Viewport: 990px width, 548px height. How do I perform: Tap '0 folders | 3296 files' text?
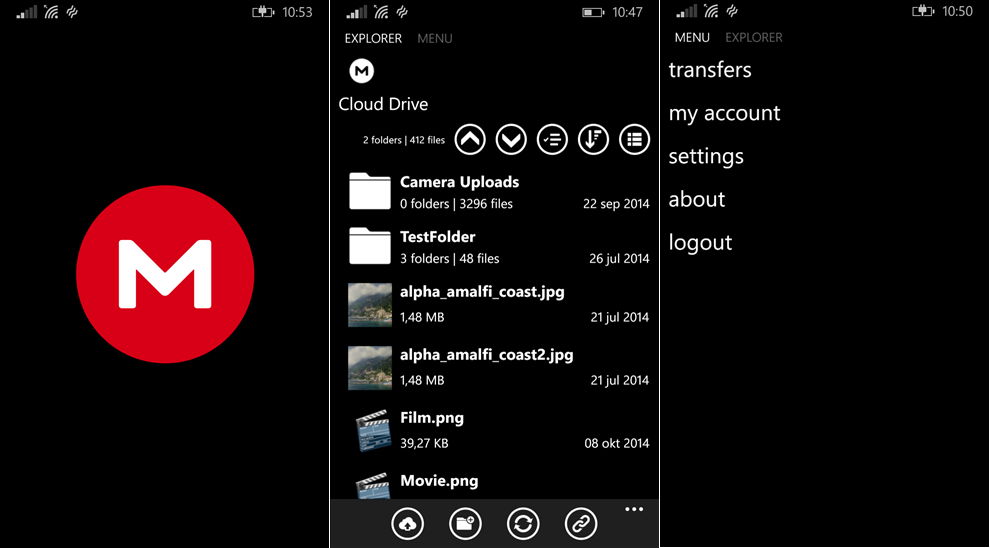456,204
